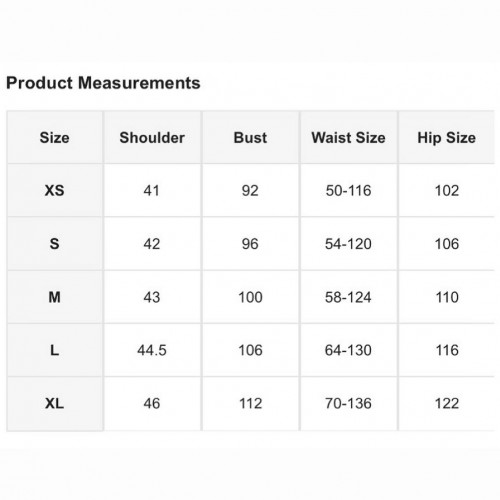Select shoulder value 46 in XL row
This screenshot has height=500, width=500.
click(x=152, y=403)
